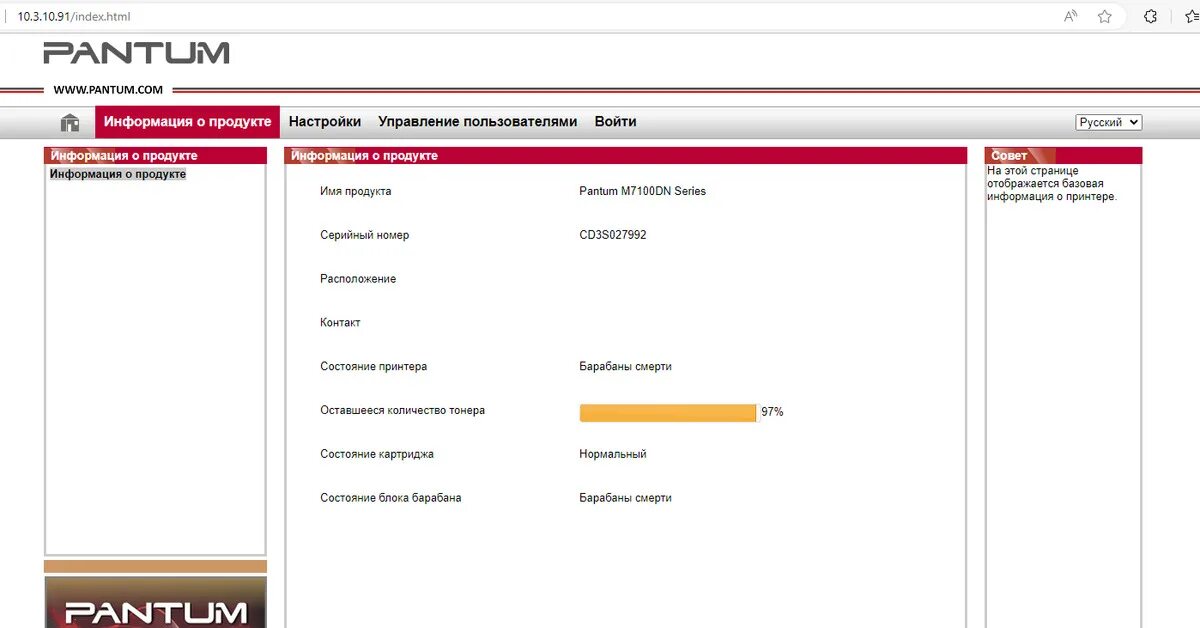Click drum status value next to Состояние блока барабана

(x=626, y=498)
